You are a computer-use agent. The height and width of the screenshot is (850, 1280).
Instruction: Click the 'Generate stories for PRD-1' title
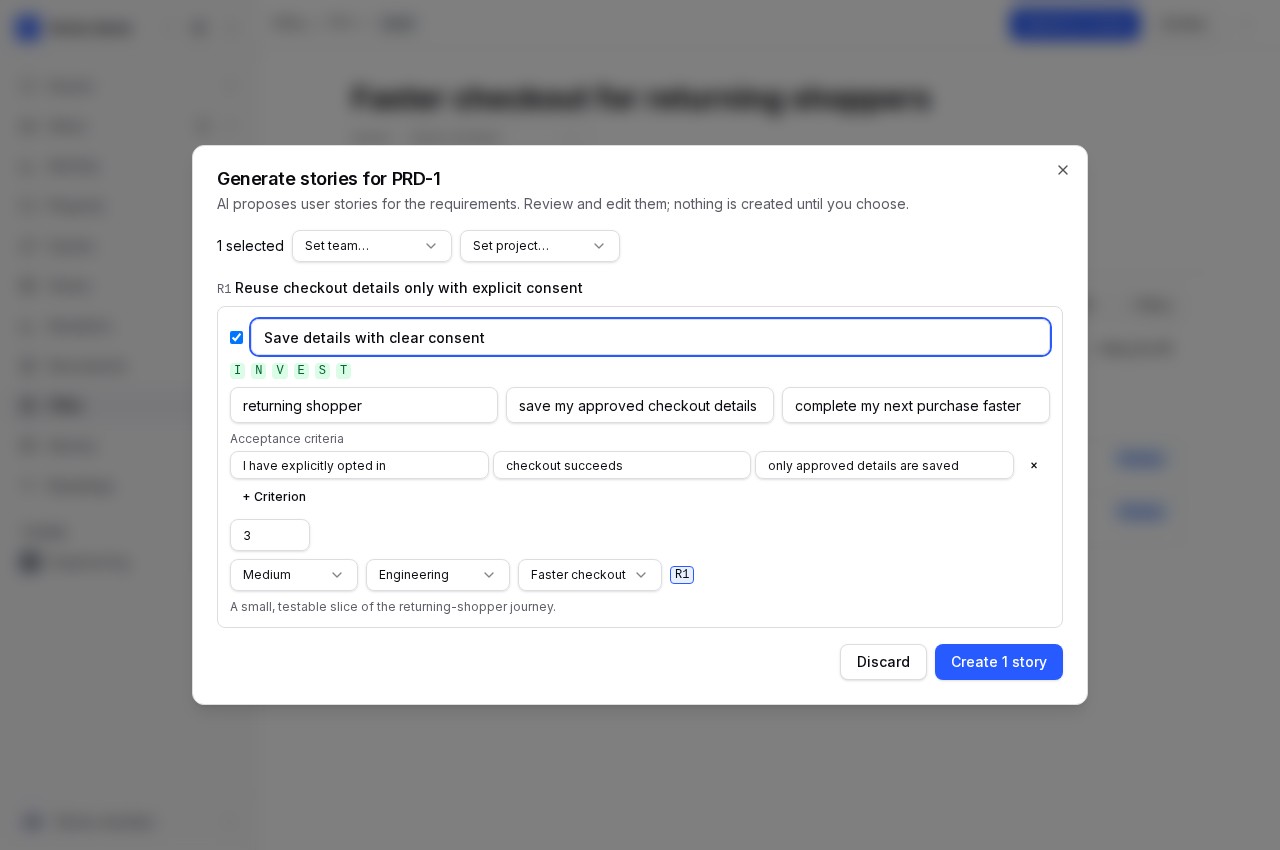[329, 179]
